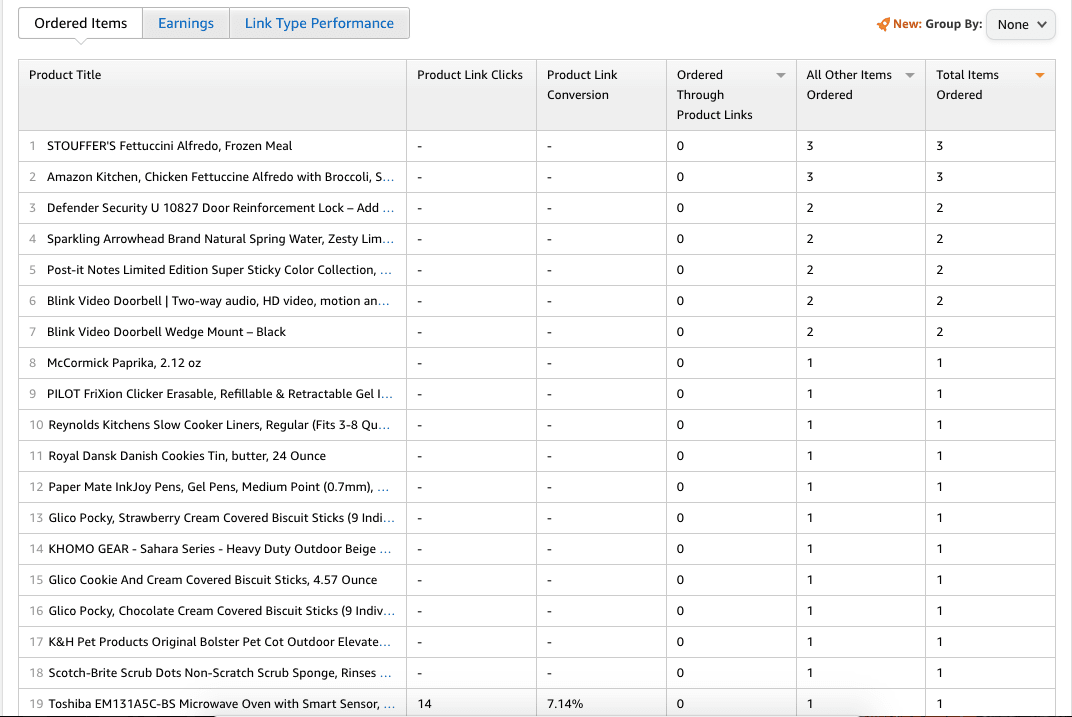The height and width of the screenshot is (717, 1072).
Task: Expand truncated PILOT FriXion Clicker title
Action: click(x=388, y=395)
